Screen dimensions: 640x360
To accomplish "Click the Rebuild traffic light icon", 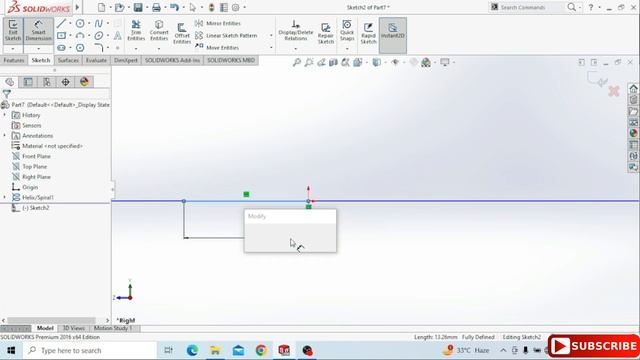I will pyautogui.click(x=211, y=7).
